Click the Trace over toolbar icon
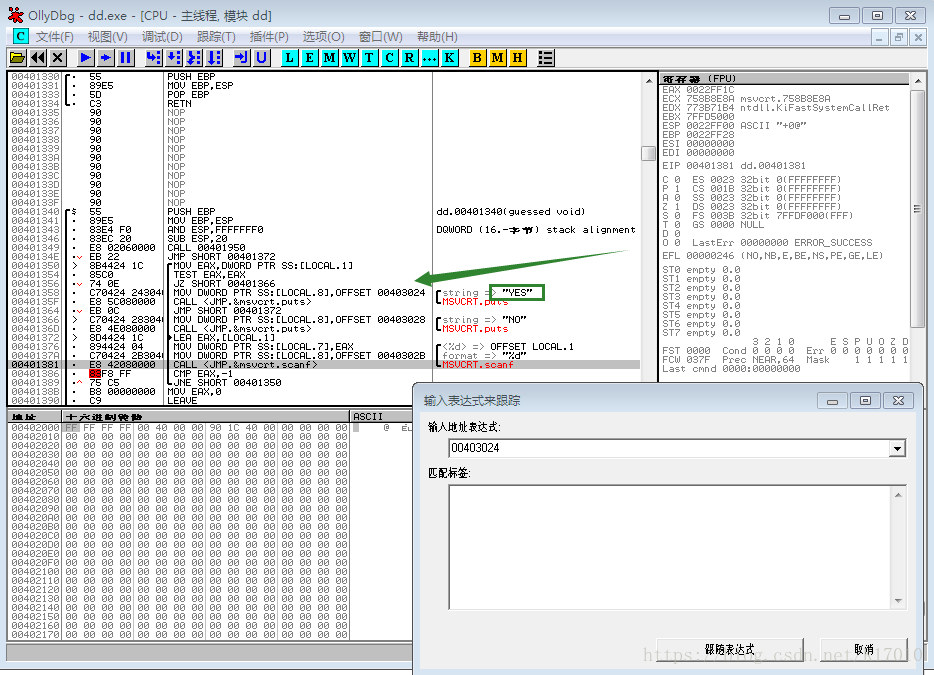This screenshot has height=675, width=934. pyautogui.click(x=214, y=58)
